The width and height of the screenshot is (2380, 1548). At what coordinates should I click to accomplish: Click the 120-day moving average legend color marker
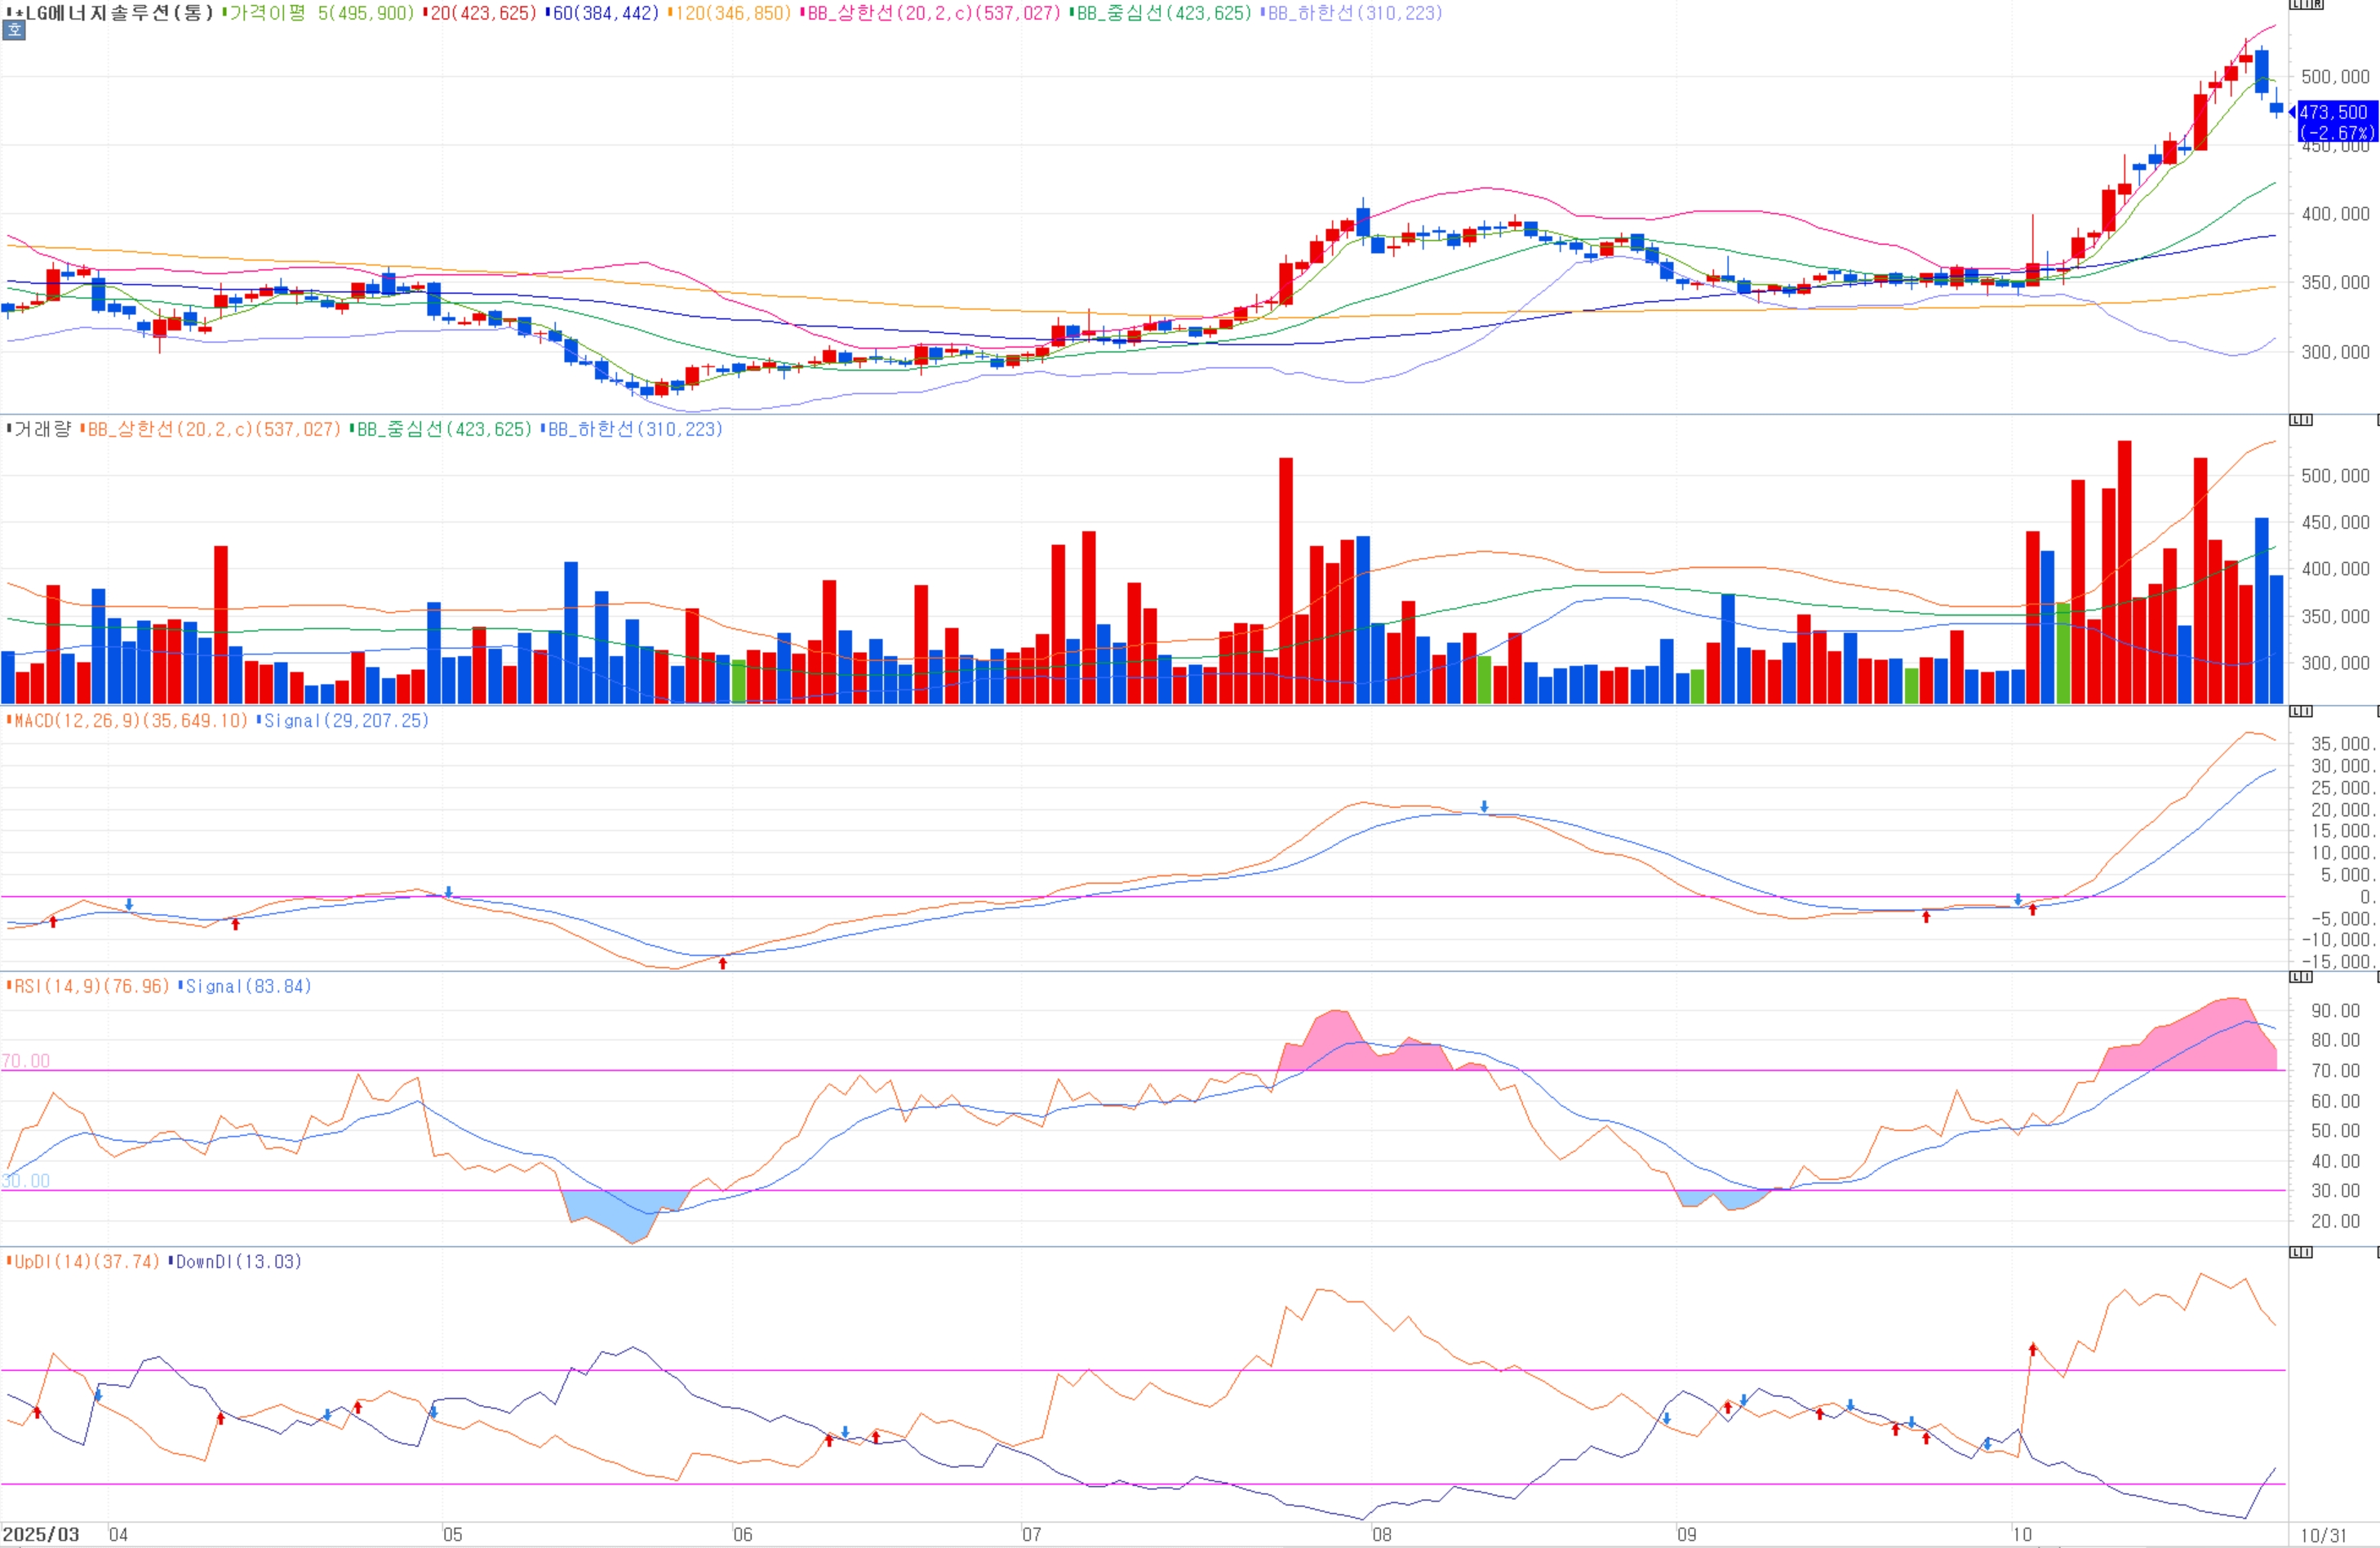click(x=669, y=13)
